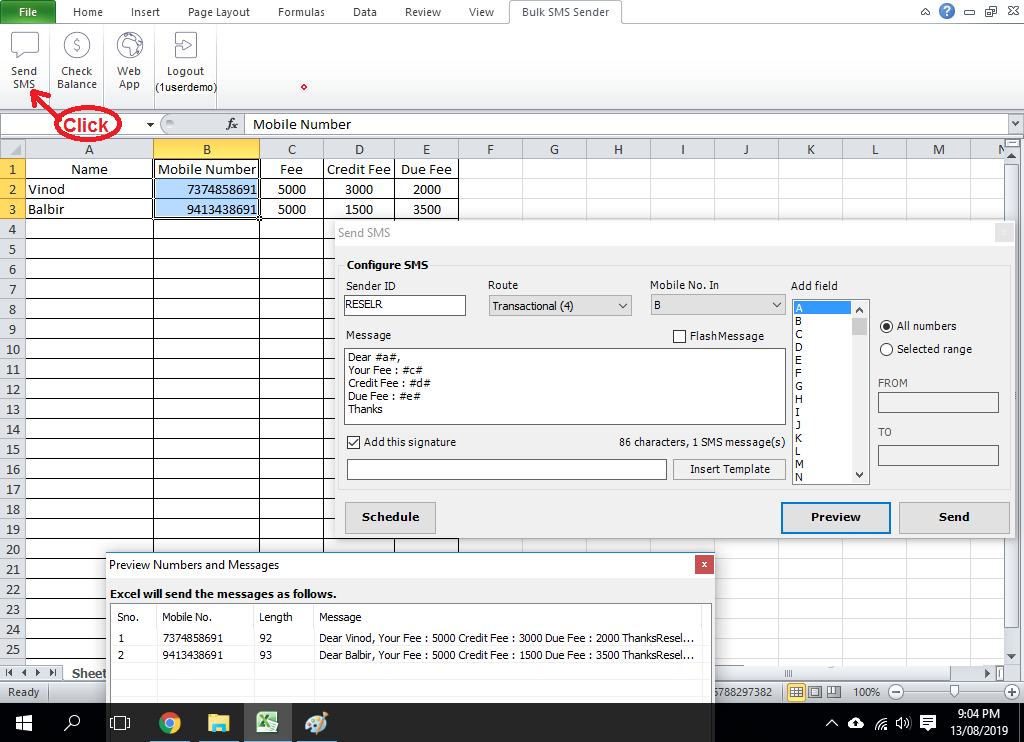This screenshot has width=1024, height=742.
Task: Open Excel Help question mark icon
Action: (946, 11)
